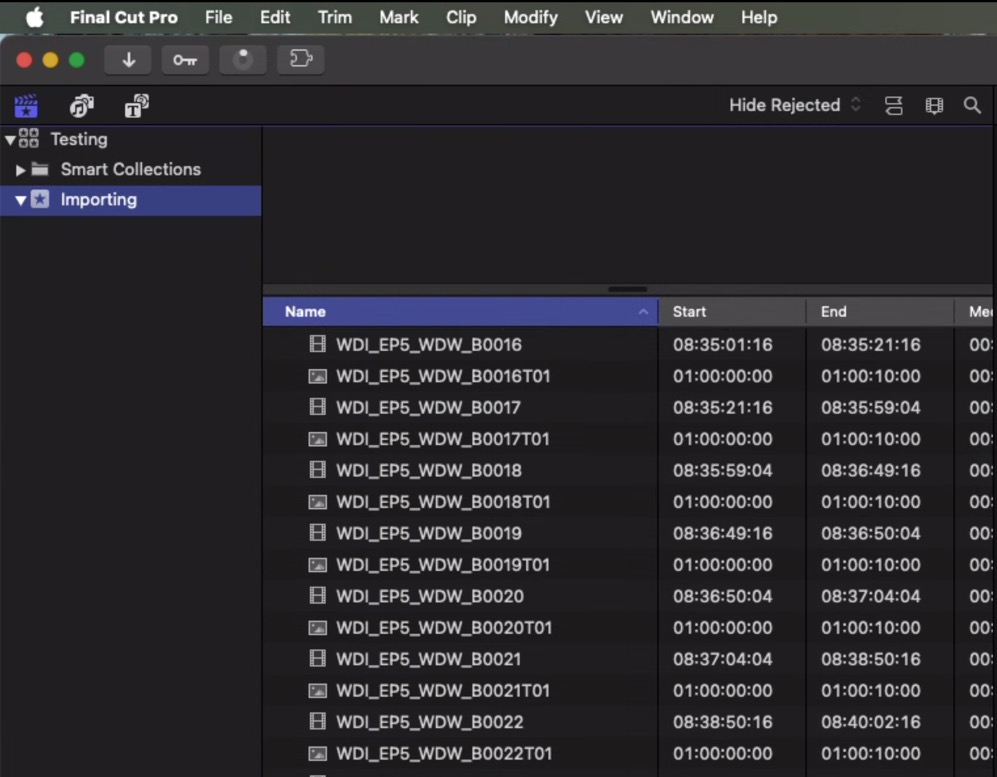Viewport: 997px width, 777px height.
Task: Show the Titles and Generators sidebar
Action: tap(136, 106)
